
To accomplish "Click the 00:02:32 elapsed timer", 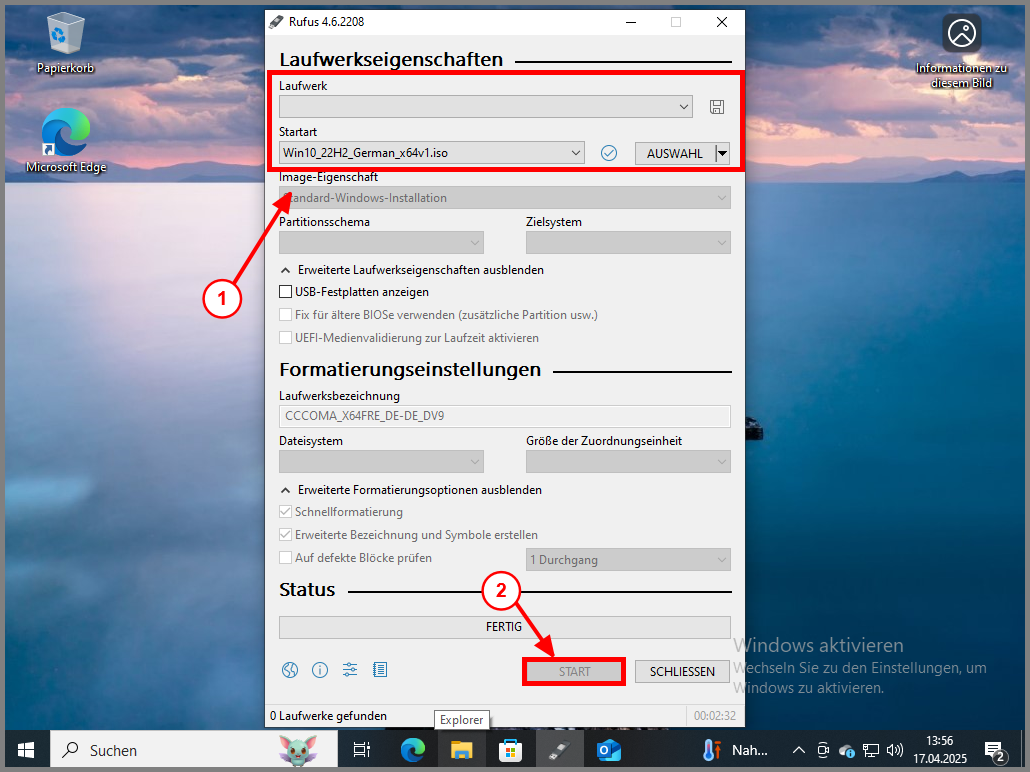I will point(715,716).
